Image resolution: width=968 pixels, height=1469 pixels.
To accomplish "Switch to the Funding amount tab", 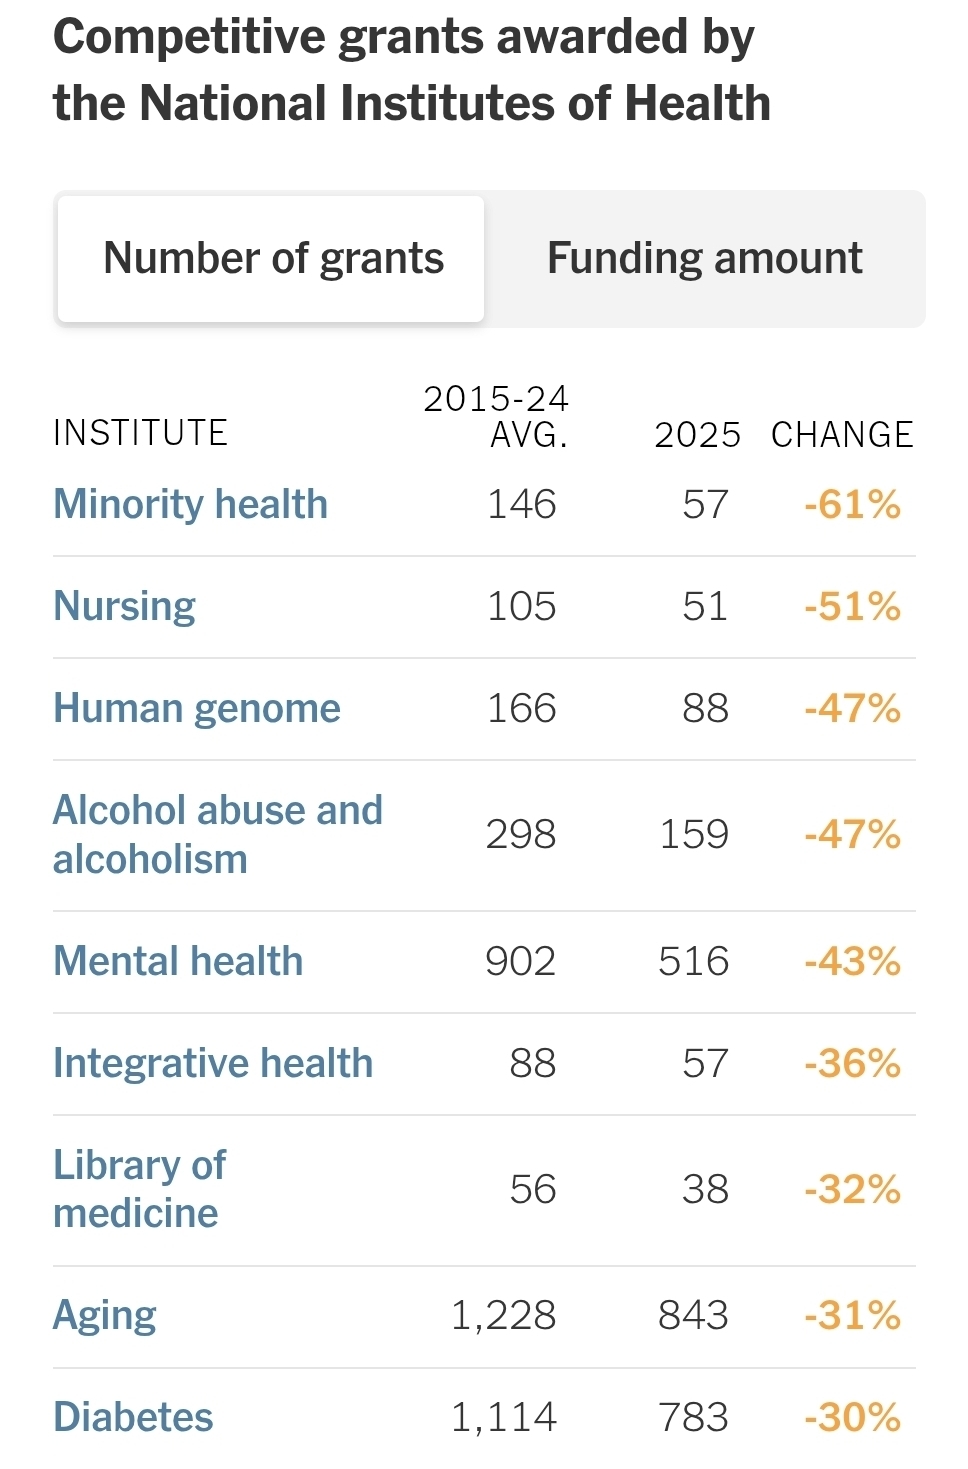I will click(704, 259).
